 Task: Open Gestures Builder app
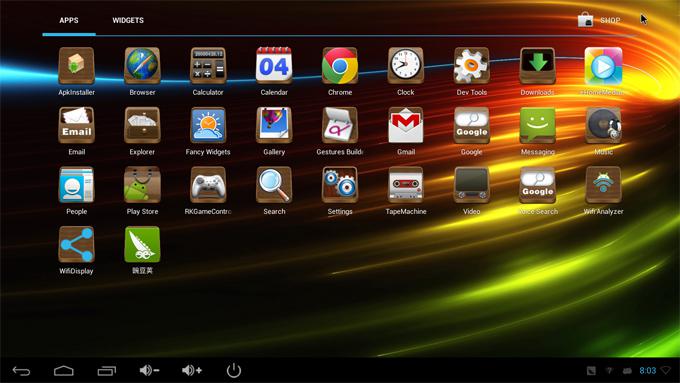coord(340,125)
